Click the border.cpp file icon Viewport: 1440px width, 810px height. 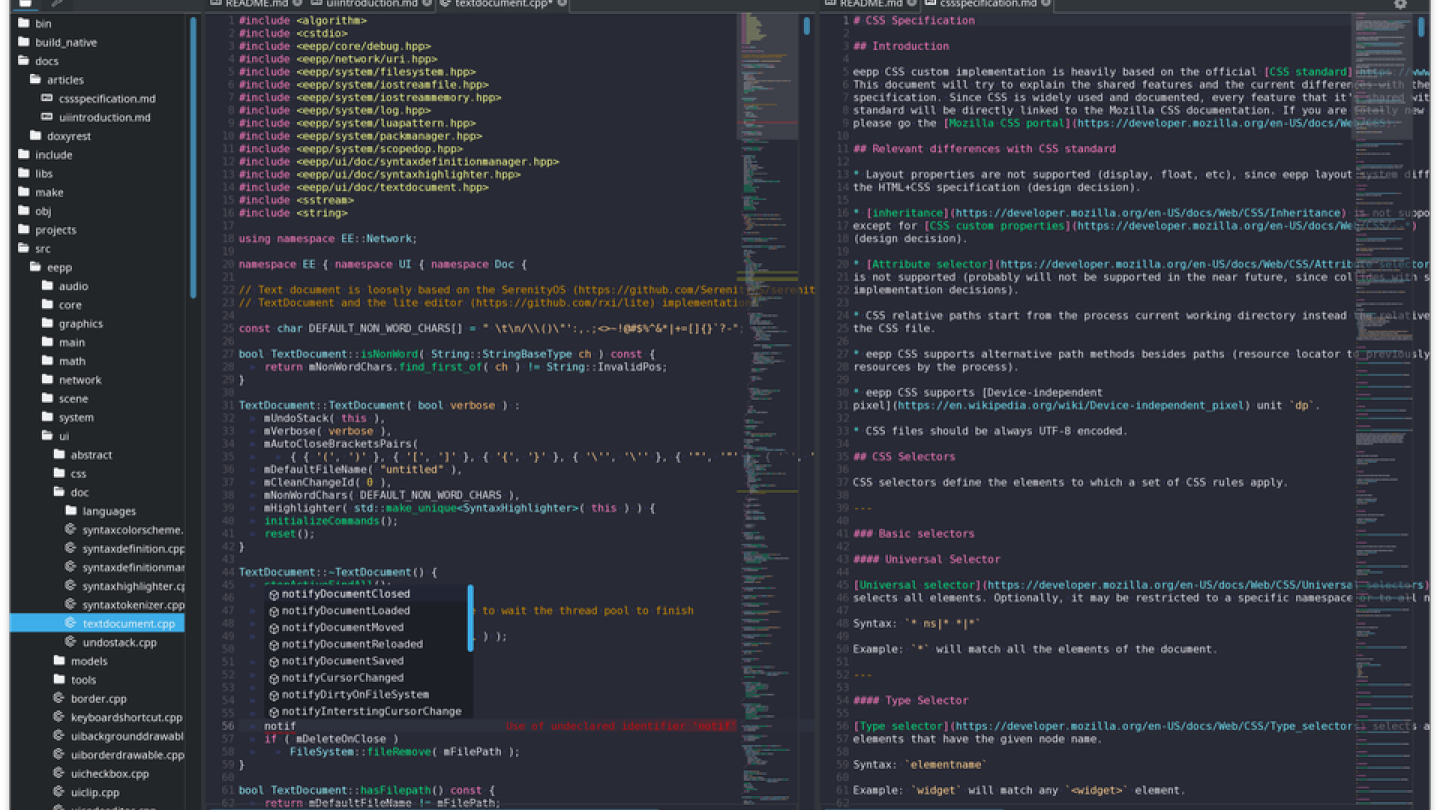[59, 698]
